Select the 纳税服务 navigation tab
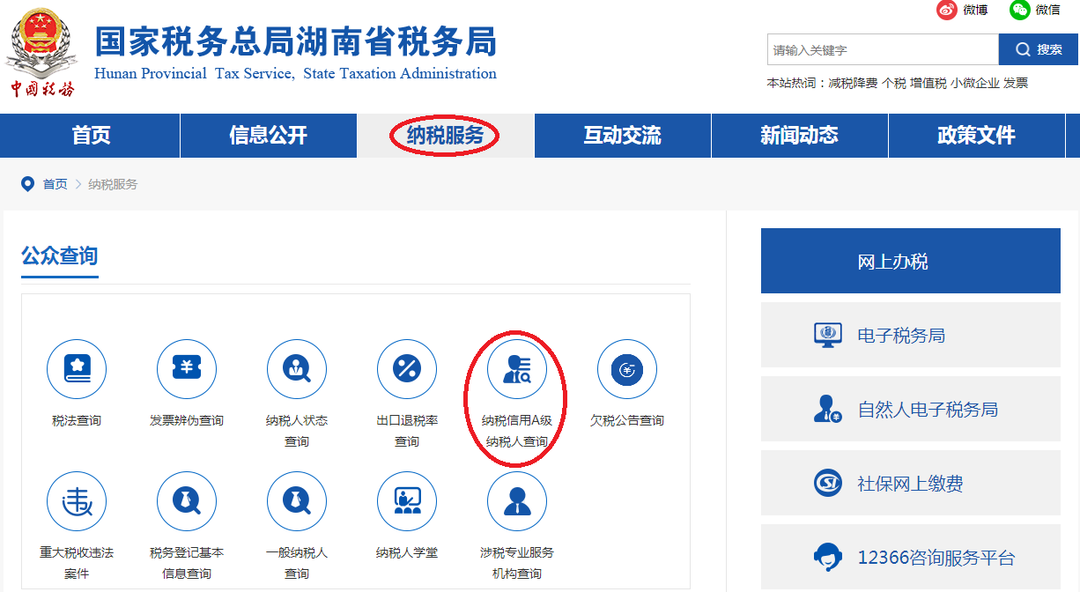The height and width of the screenshot is (592, 1080). click(446, 135)
